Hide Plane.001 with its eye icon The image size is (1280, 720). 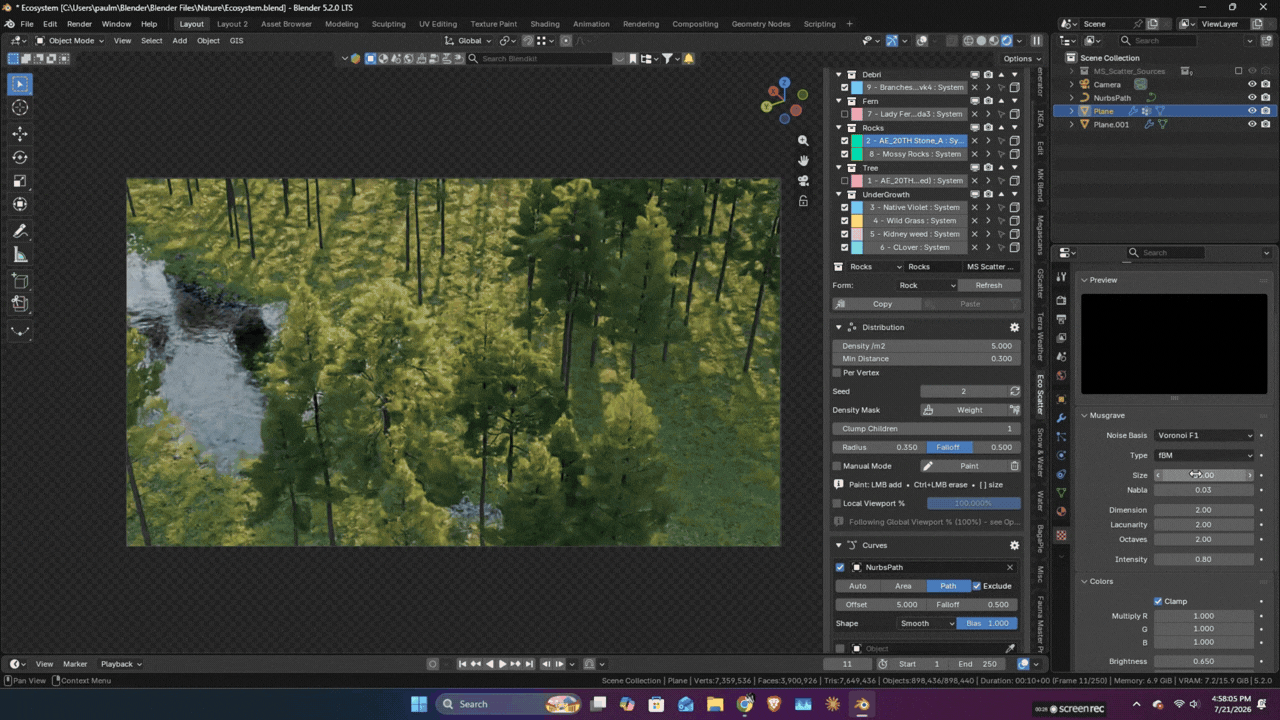[x=1251, y=125]
